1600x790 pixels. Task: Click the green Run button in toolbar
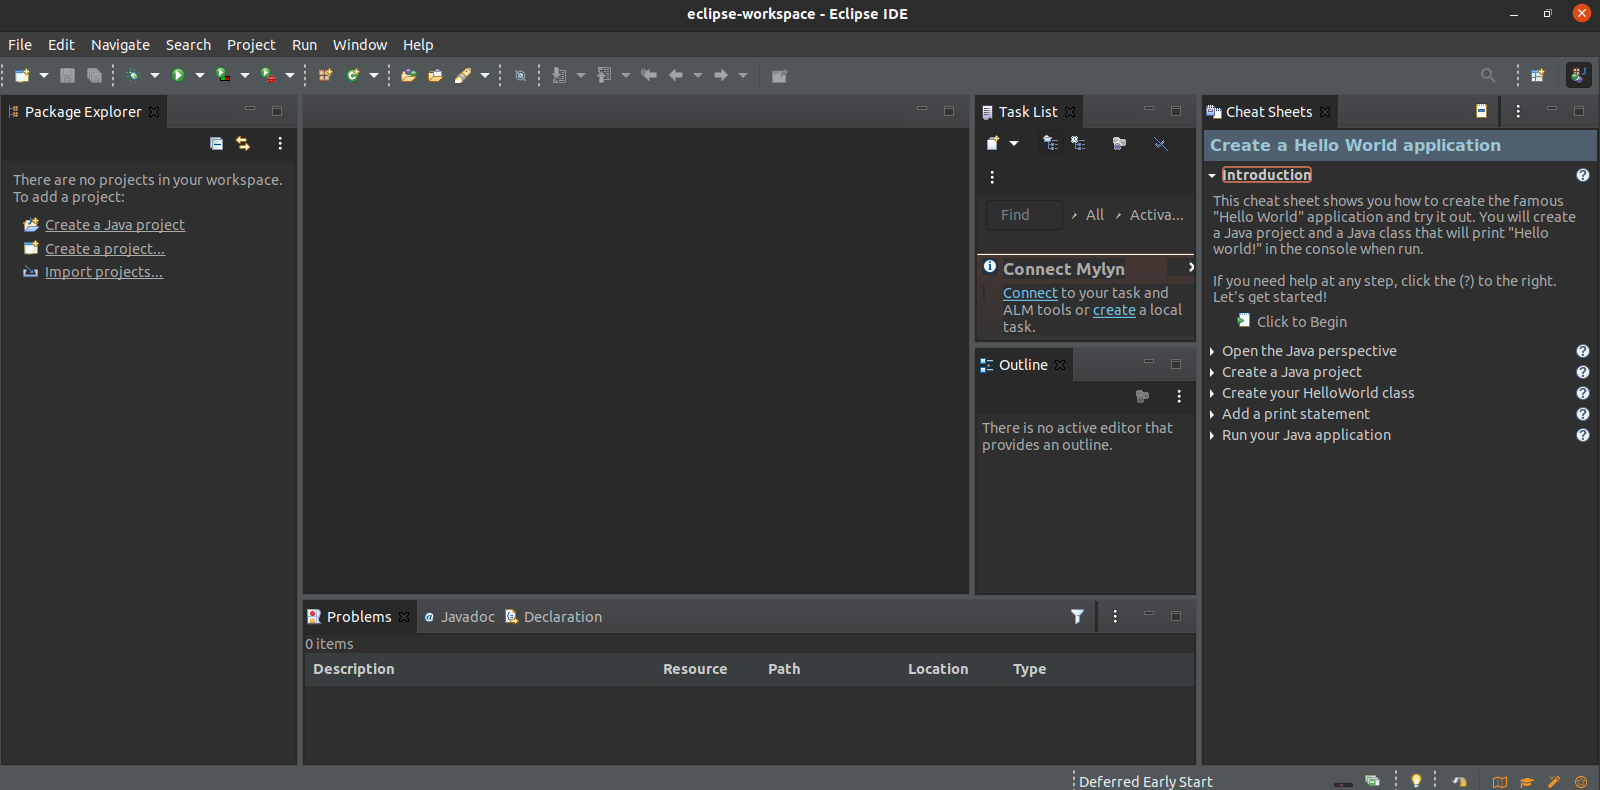tap(178, 75)
